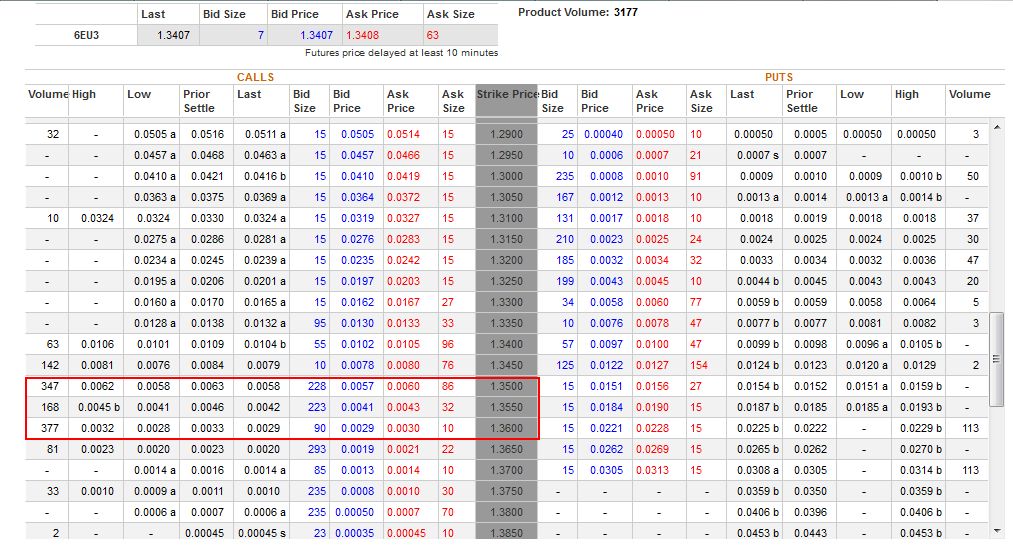This screenshot has width=1013, height=552.
Task: Click the Strike Price column header
Action: (x=507, y=95)
